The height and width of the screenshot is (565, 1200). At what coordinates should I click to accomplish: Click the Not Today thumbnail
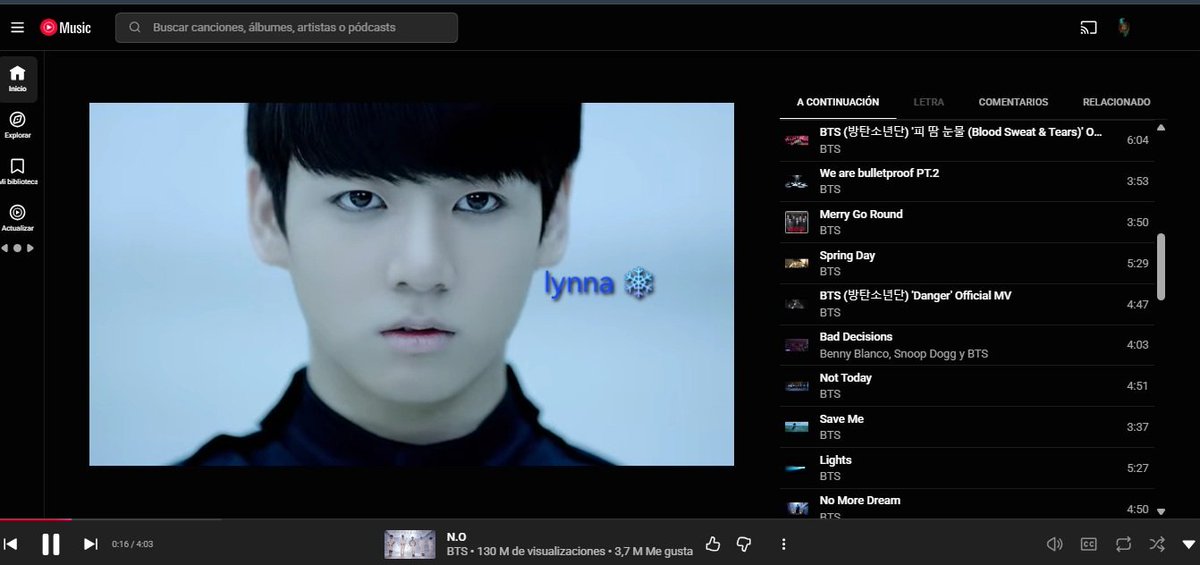point(797,386)
